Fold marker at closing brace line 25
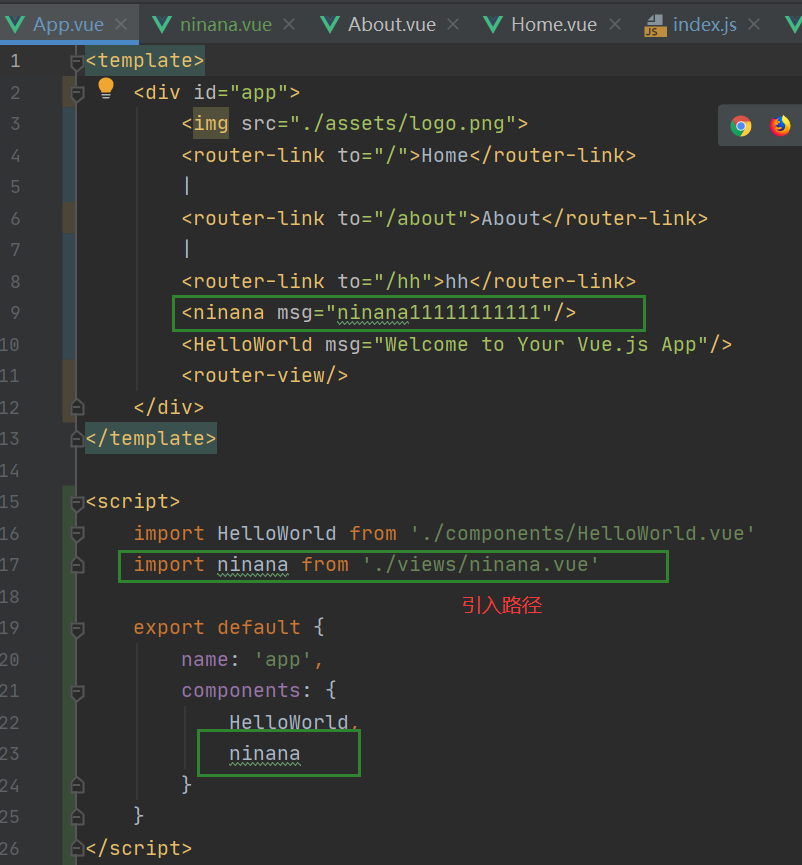 77,816
